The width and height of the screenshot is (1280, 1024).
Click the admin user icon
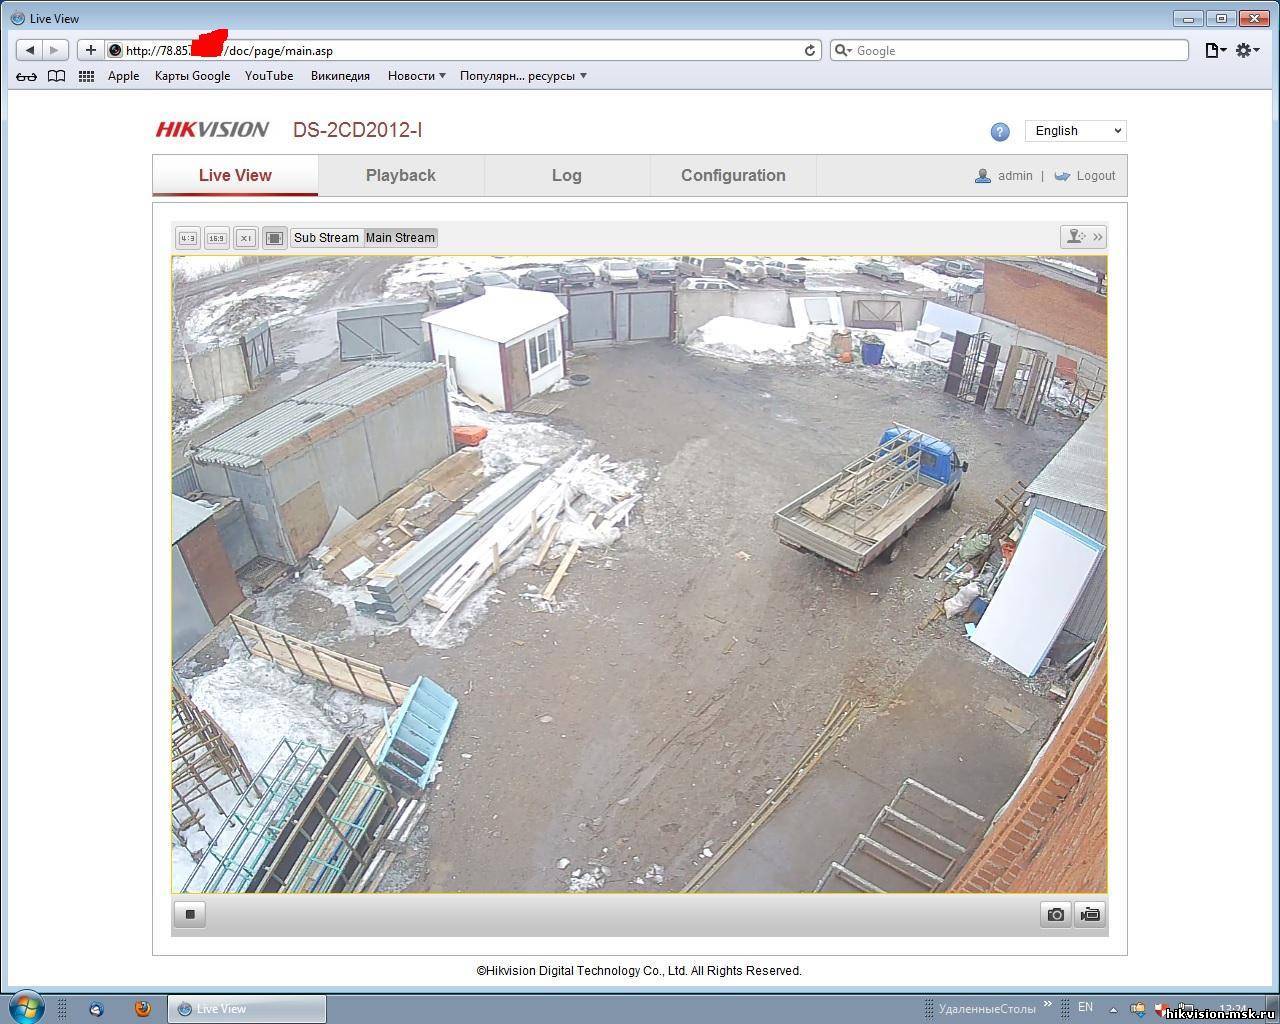pos(983,175)
